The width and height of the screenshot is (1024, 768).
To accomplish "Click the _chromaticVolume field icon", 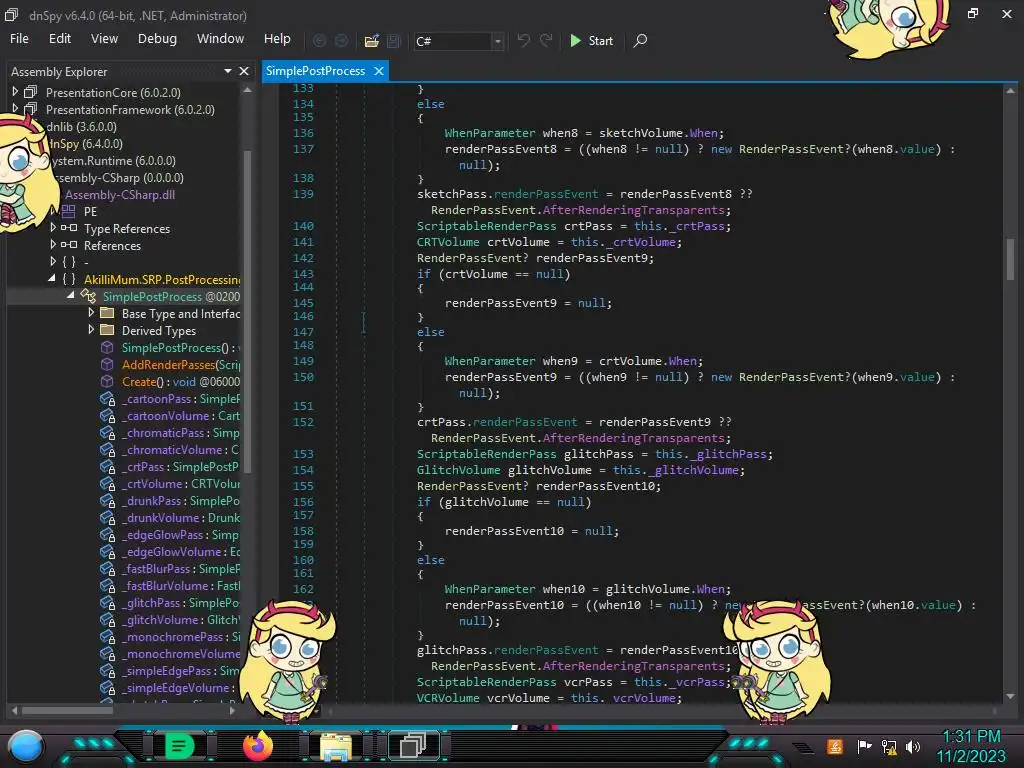I will (x=107, y=450).
